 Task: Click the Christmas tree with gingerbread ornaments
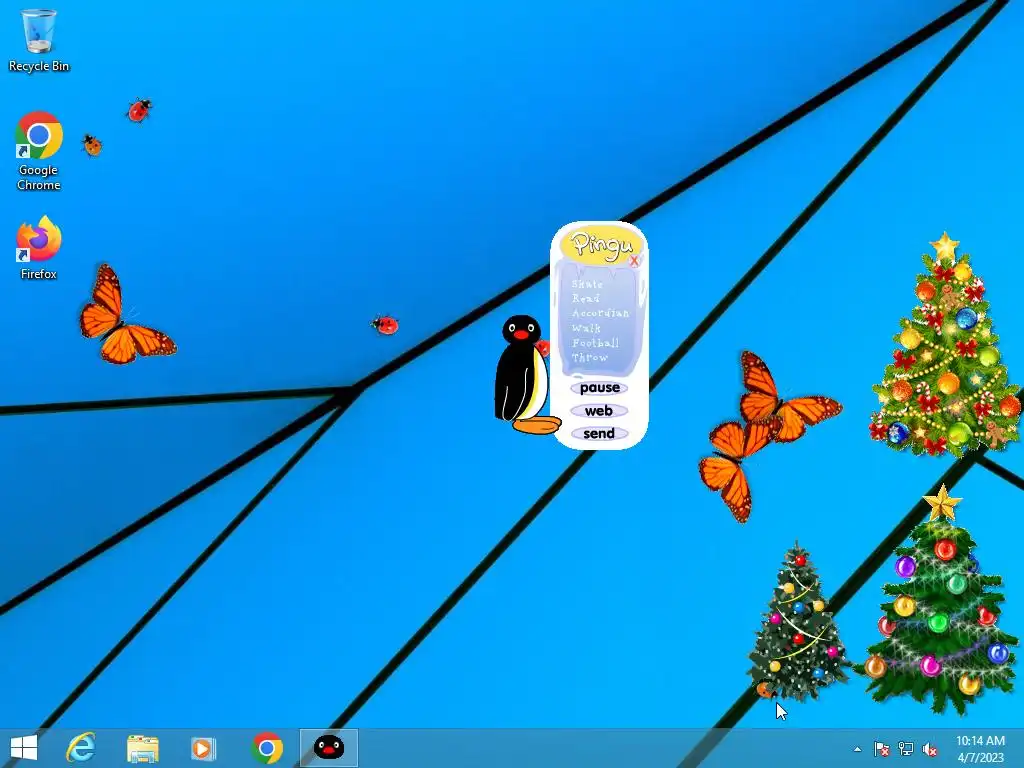(x=945, y=346)
